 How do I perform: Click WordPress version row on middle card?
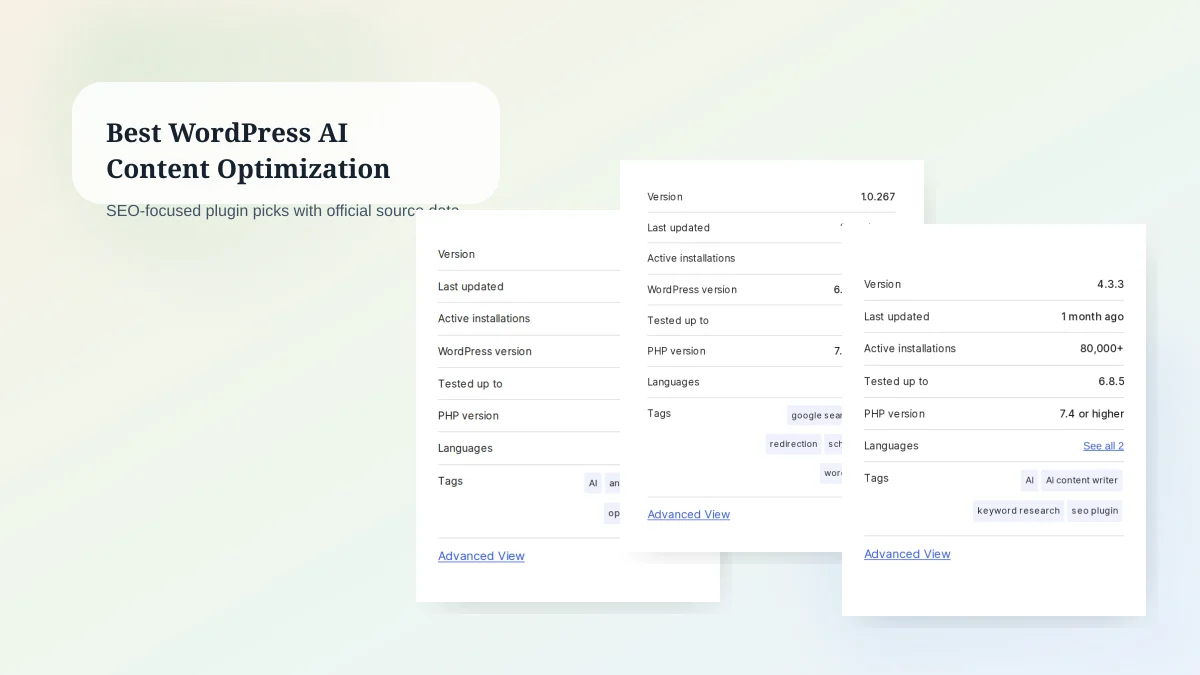tap(692, 289)
